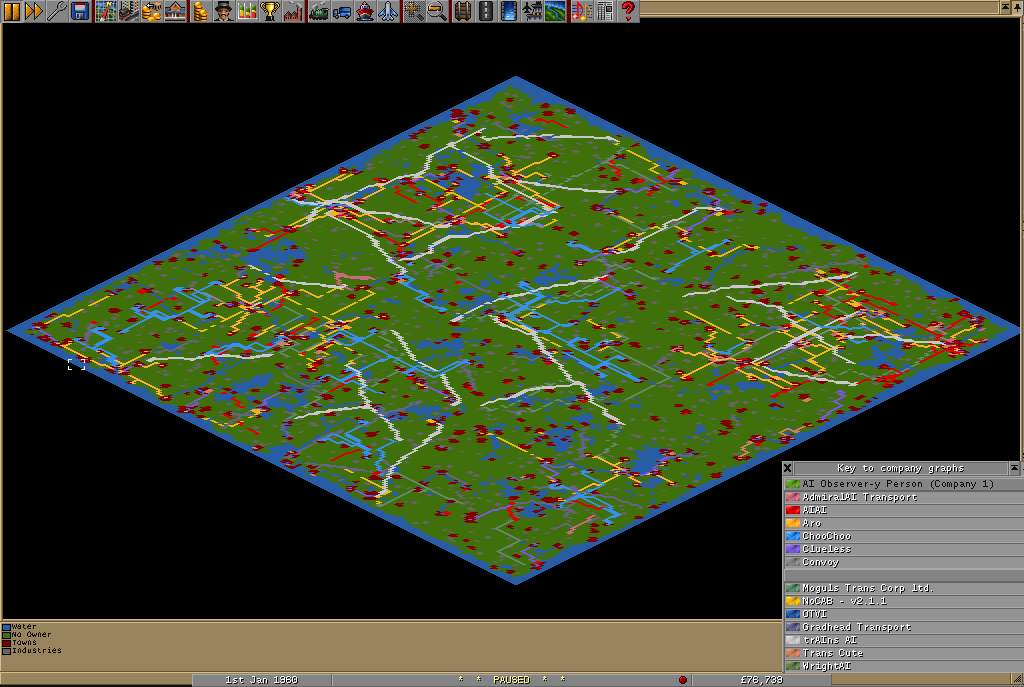1024x687 pixels.
Task: Click the Industries legend entry
Action: 32,650
